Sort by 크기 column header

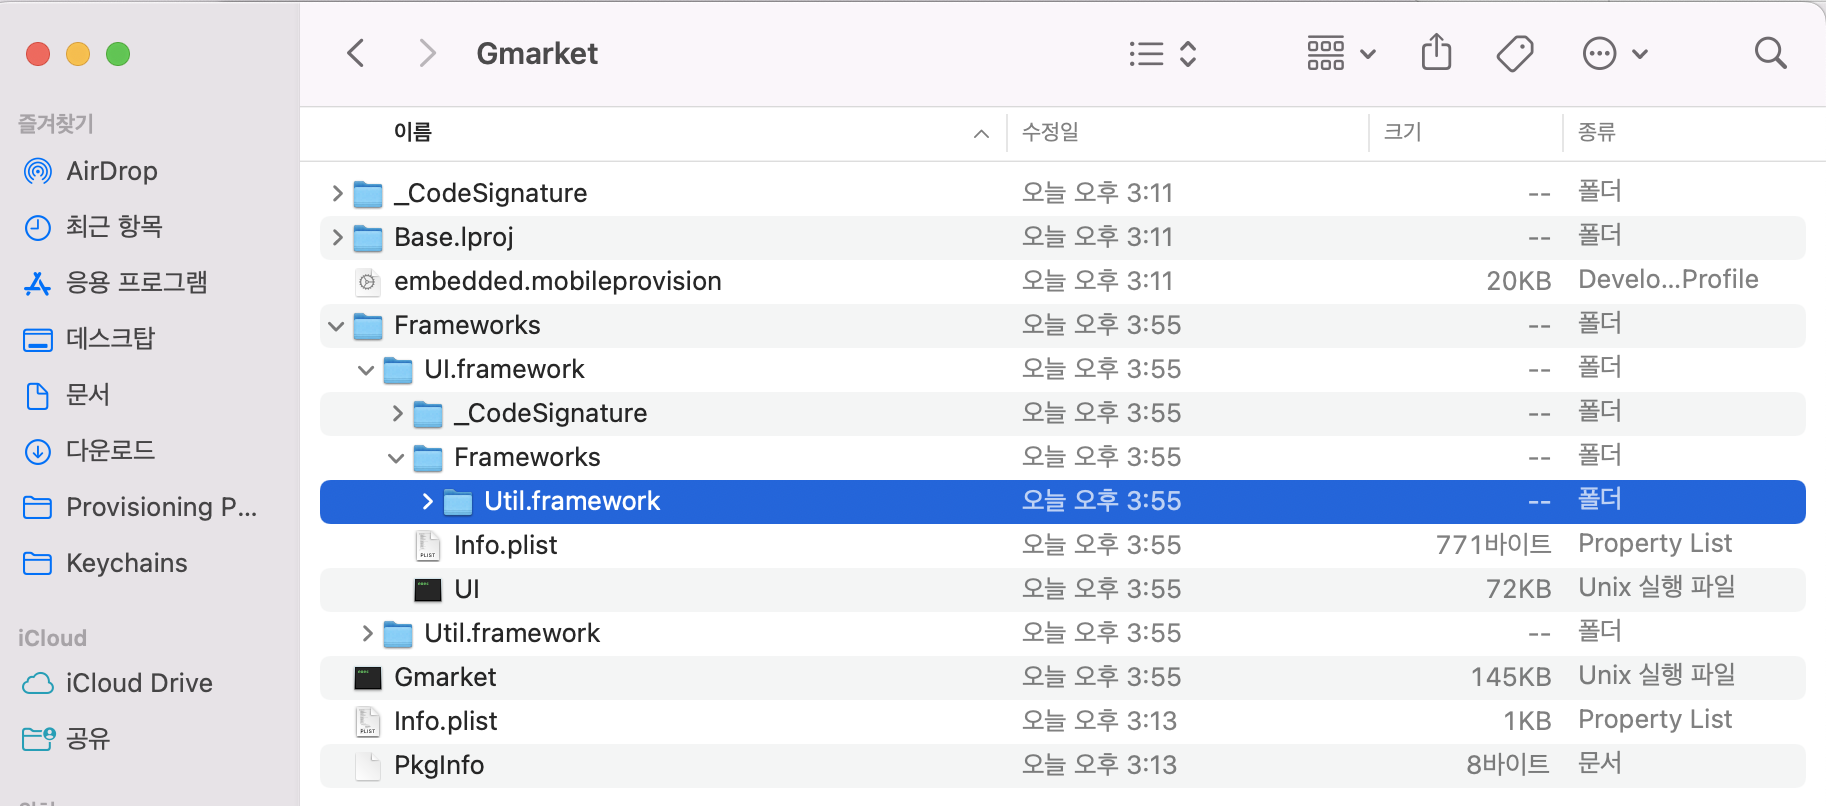coord(1402,132)
